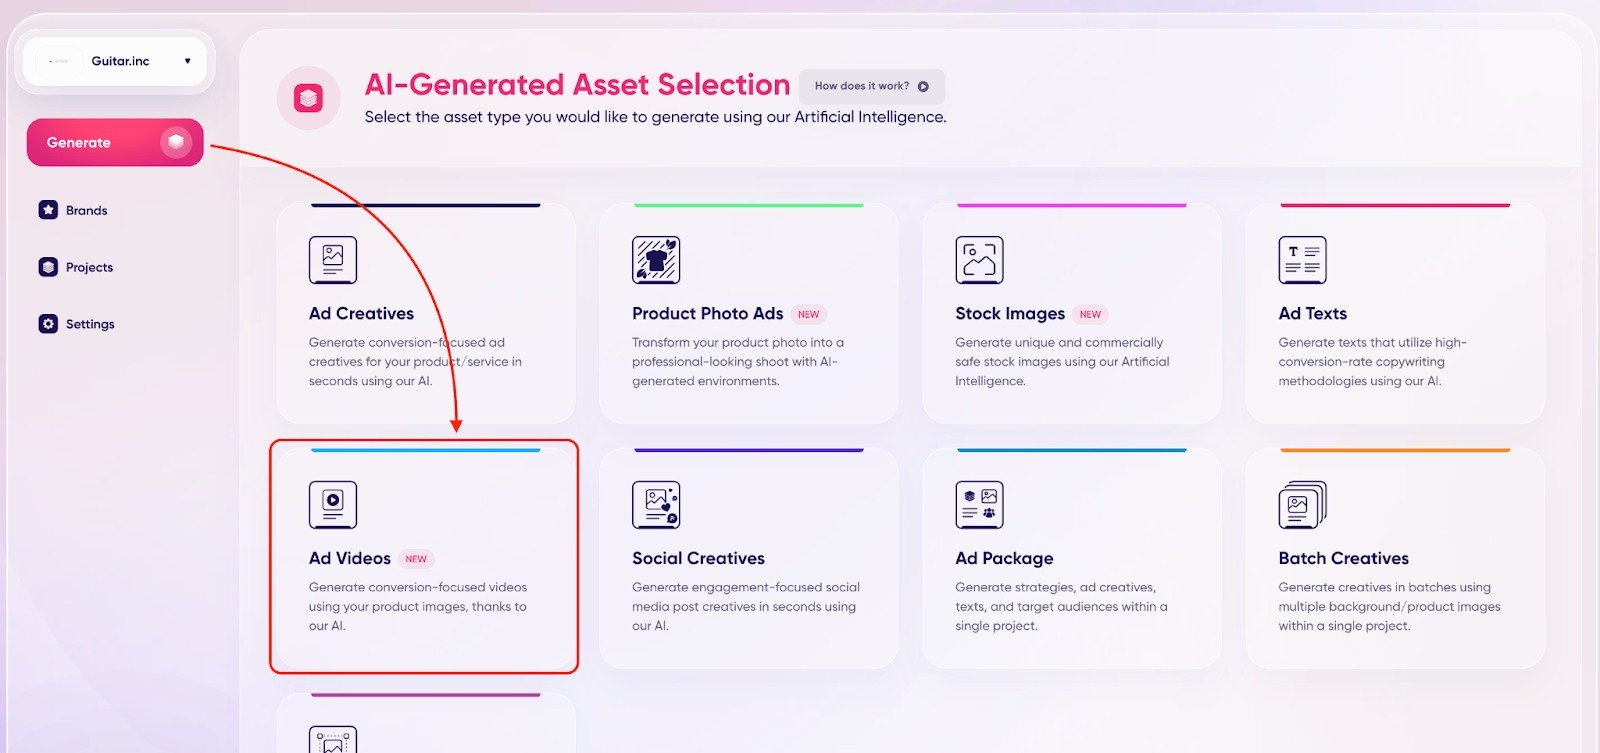The height and width of the screenshot is (753, 1600).
Task: Select the Ad Videos play icon
Action: [332, 504]
